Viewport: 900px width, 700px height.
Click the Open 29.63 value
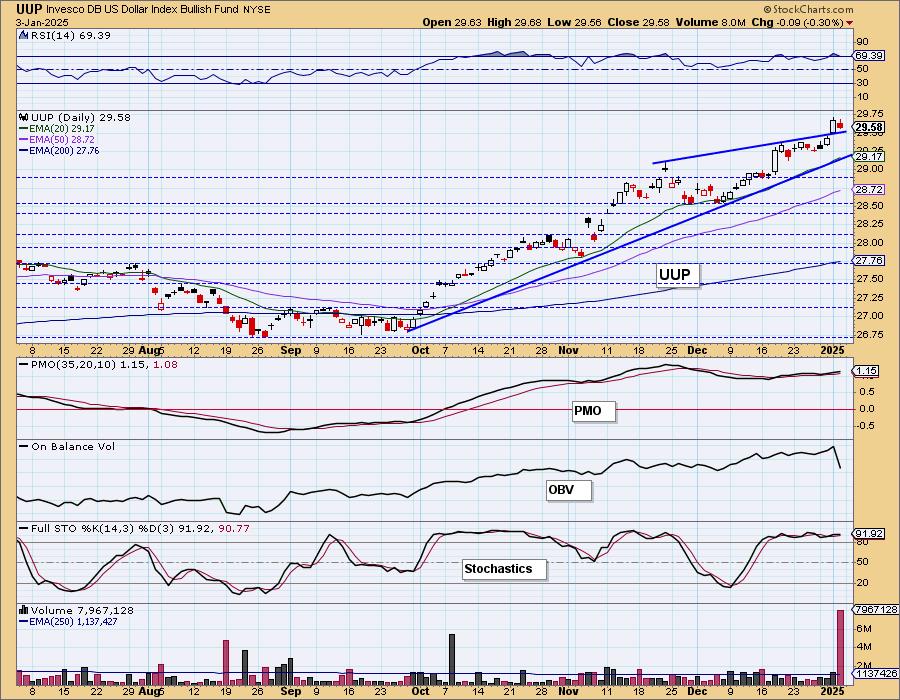click(x=452, y=22)
